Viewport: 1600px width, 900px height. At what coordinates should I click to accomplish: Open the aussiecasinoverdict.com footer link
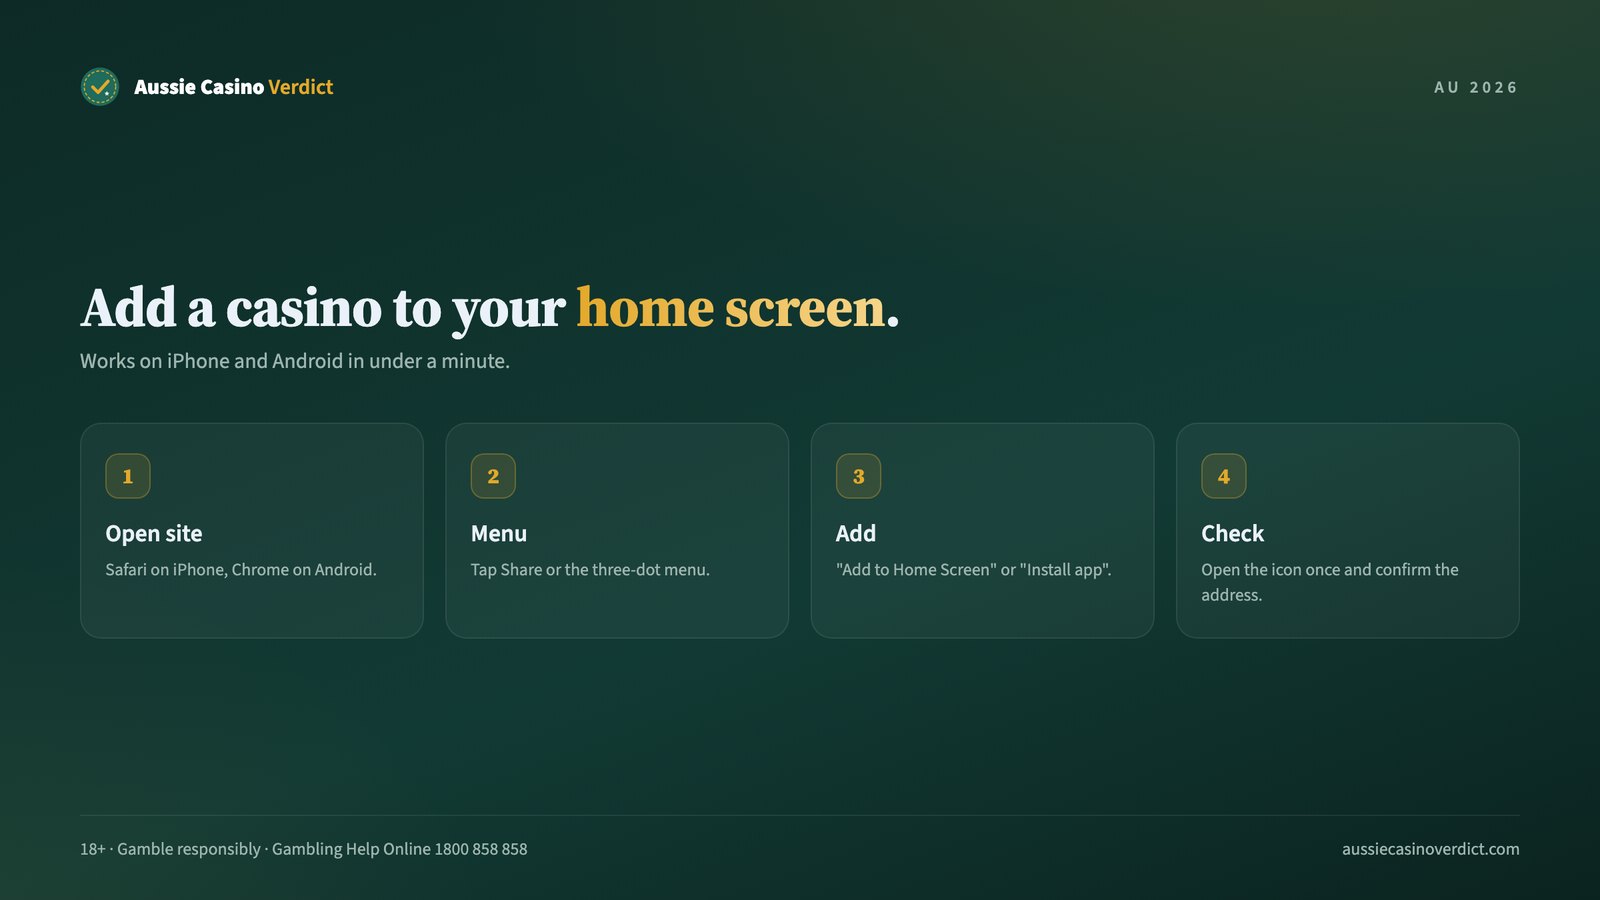tap(1430, 849)
